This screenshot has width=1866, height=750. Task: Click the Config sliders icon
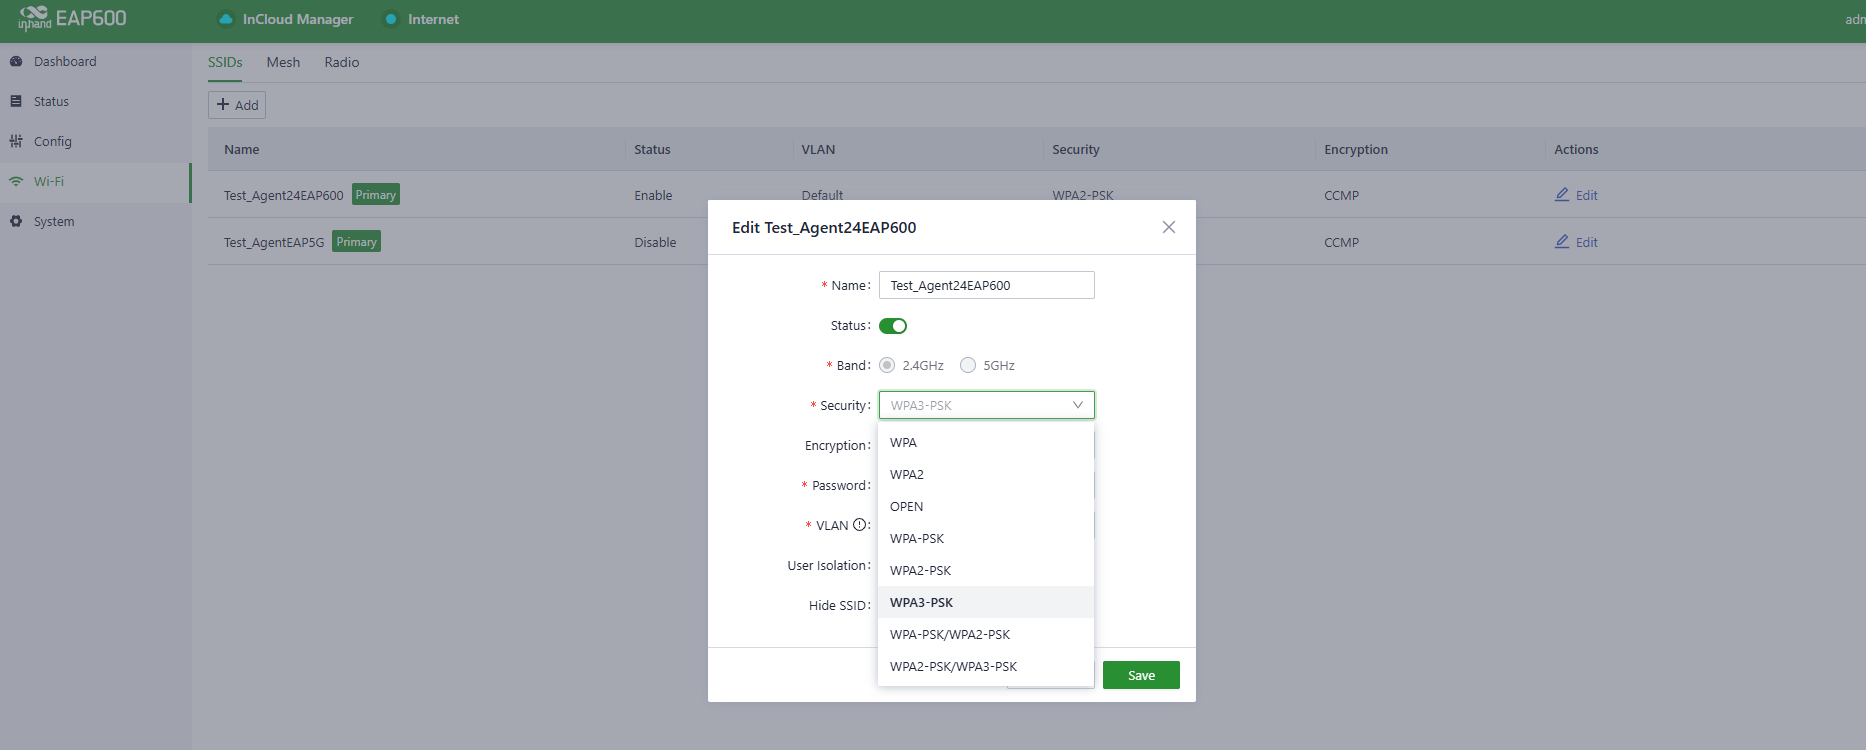[x=16, y=141]
